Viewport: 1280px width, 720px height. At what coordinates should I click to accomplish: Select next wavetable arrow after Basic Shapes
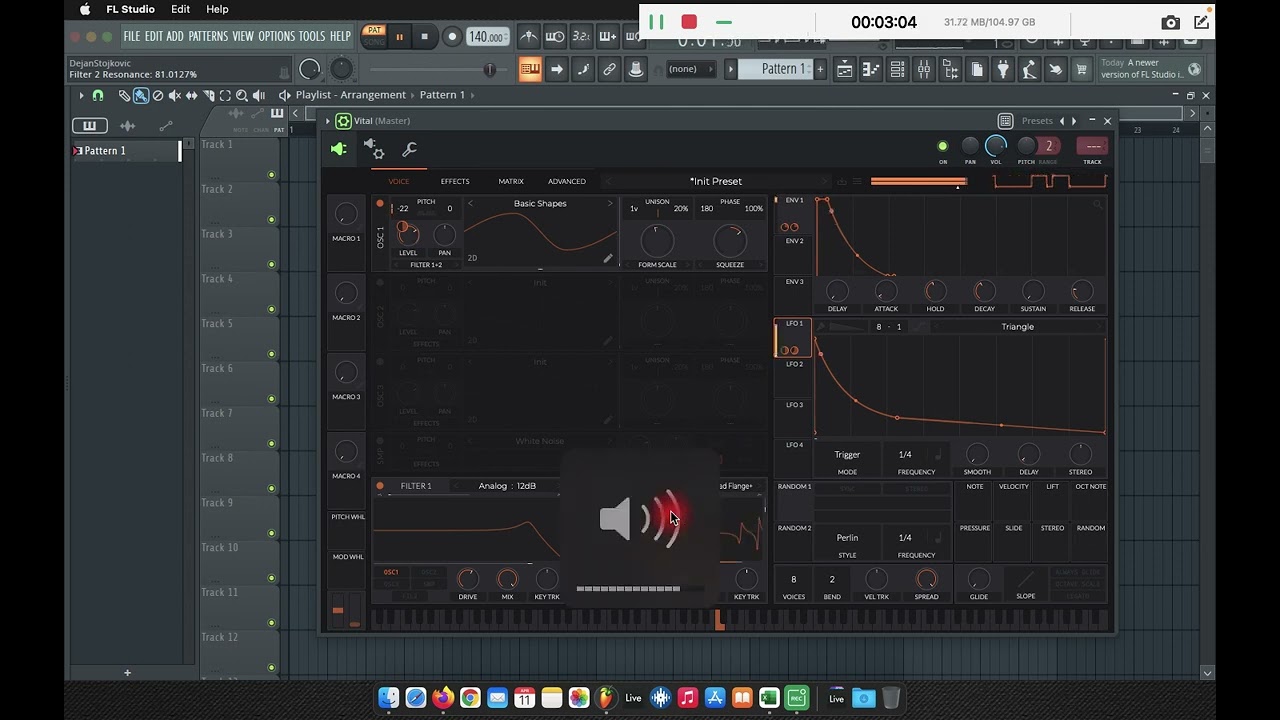[610, 203]
